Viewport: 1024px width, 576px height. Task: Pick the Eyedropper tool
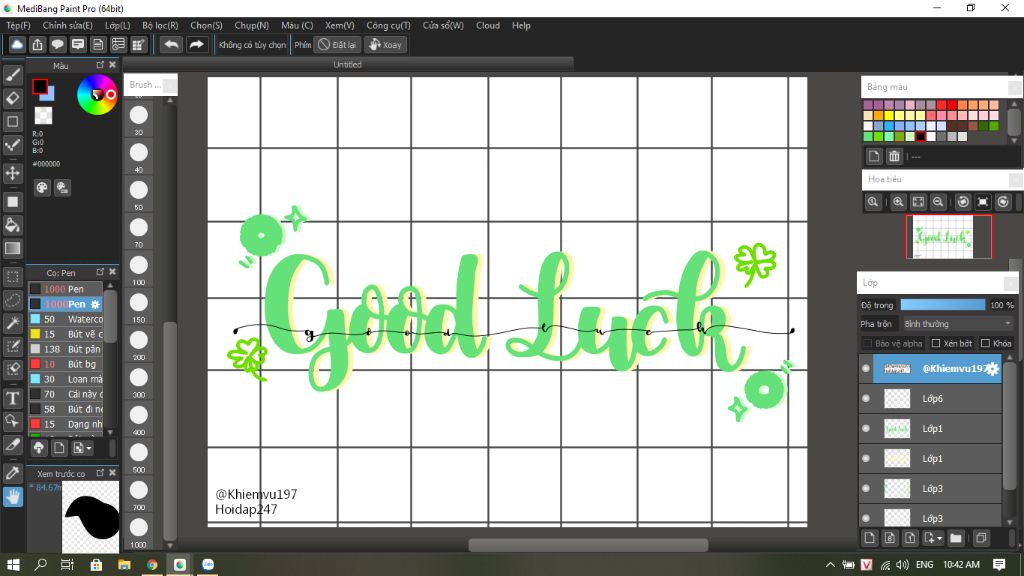[12, 472]
